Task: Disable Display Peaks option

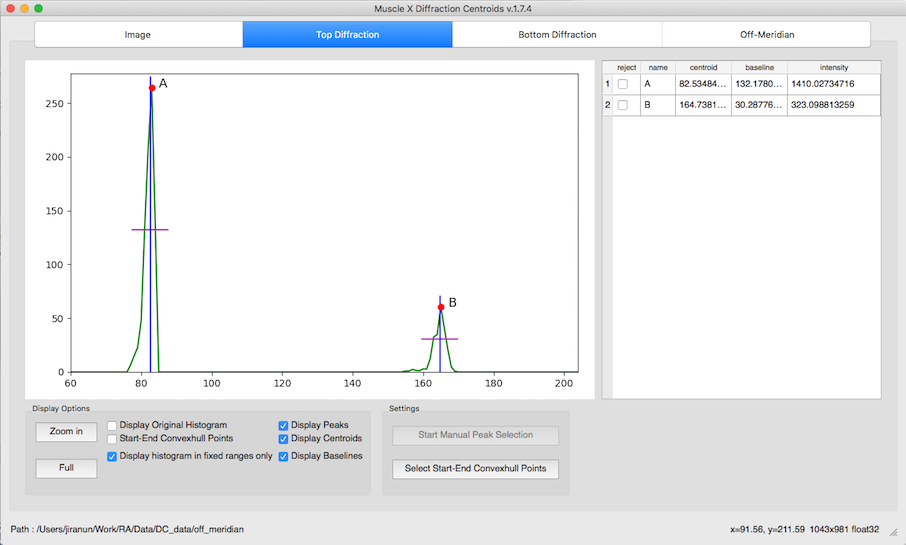Action: [x=283, y=425]
